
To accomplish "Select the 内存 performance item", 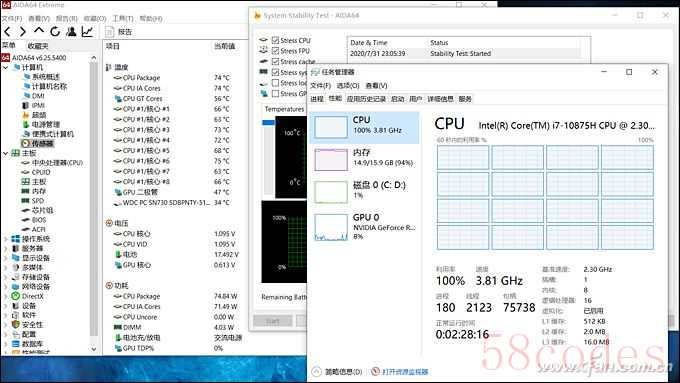I will tap(364, 158).
